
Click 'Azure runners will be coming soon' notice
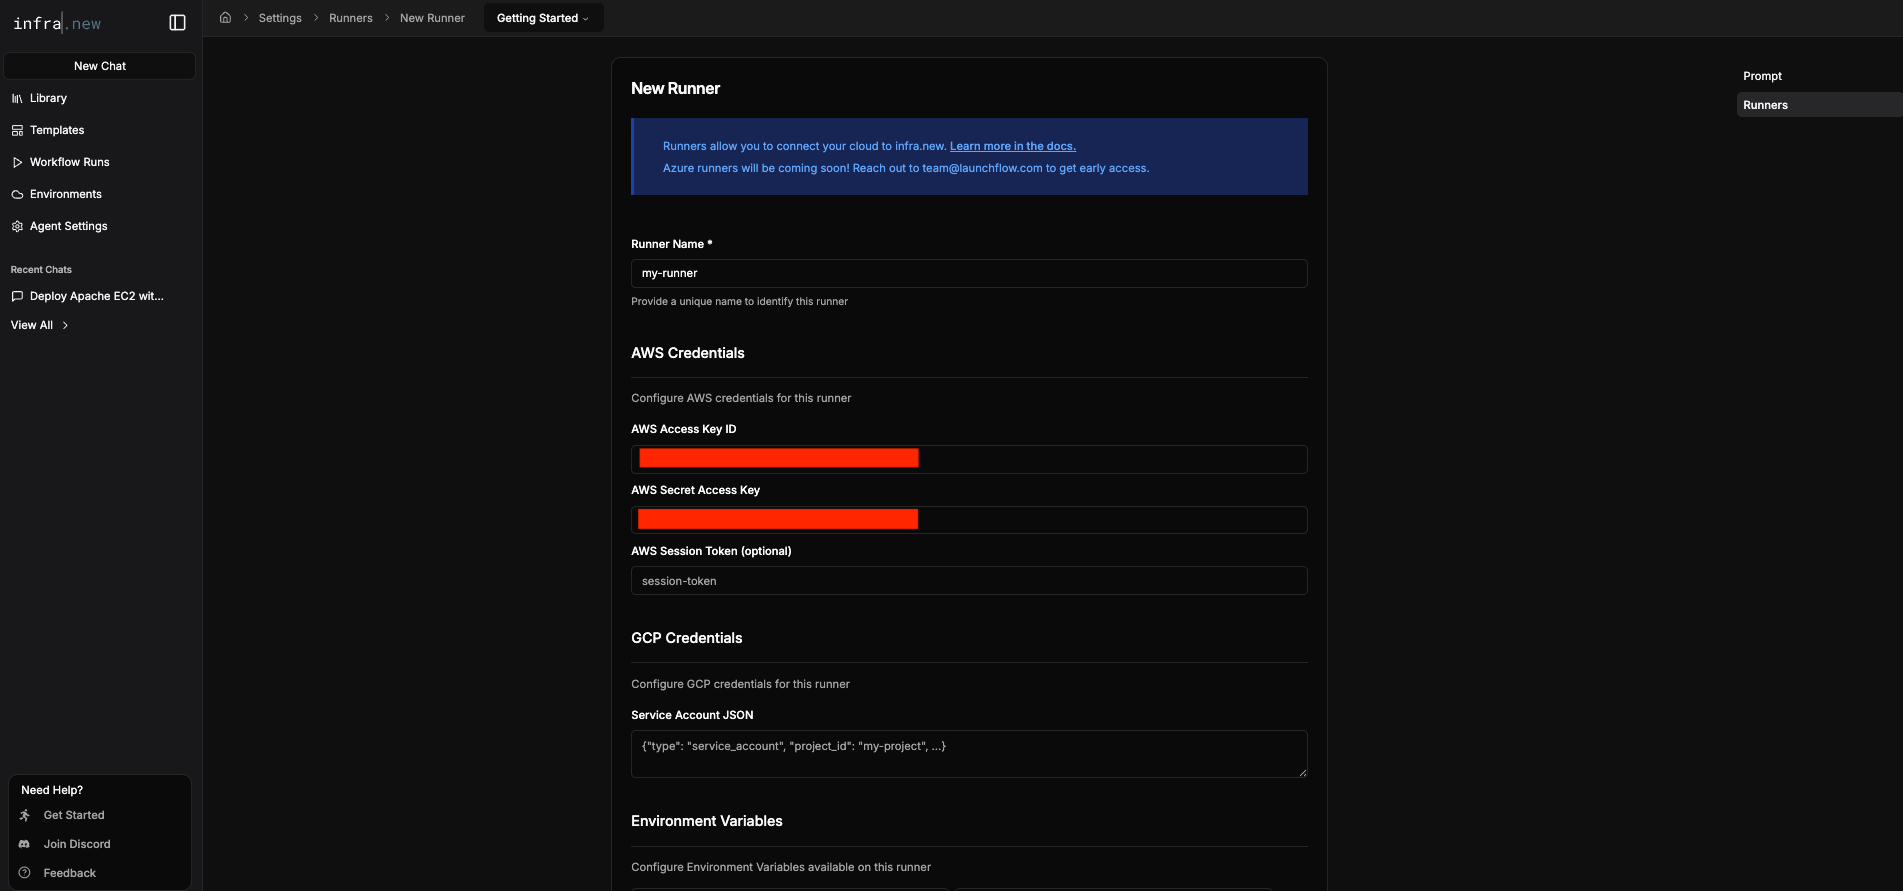[906, 168]
